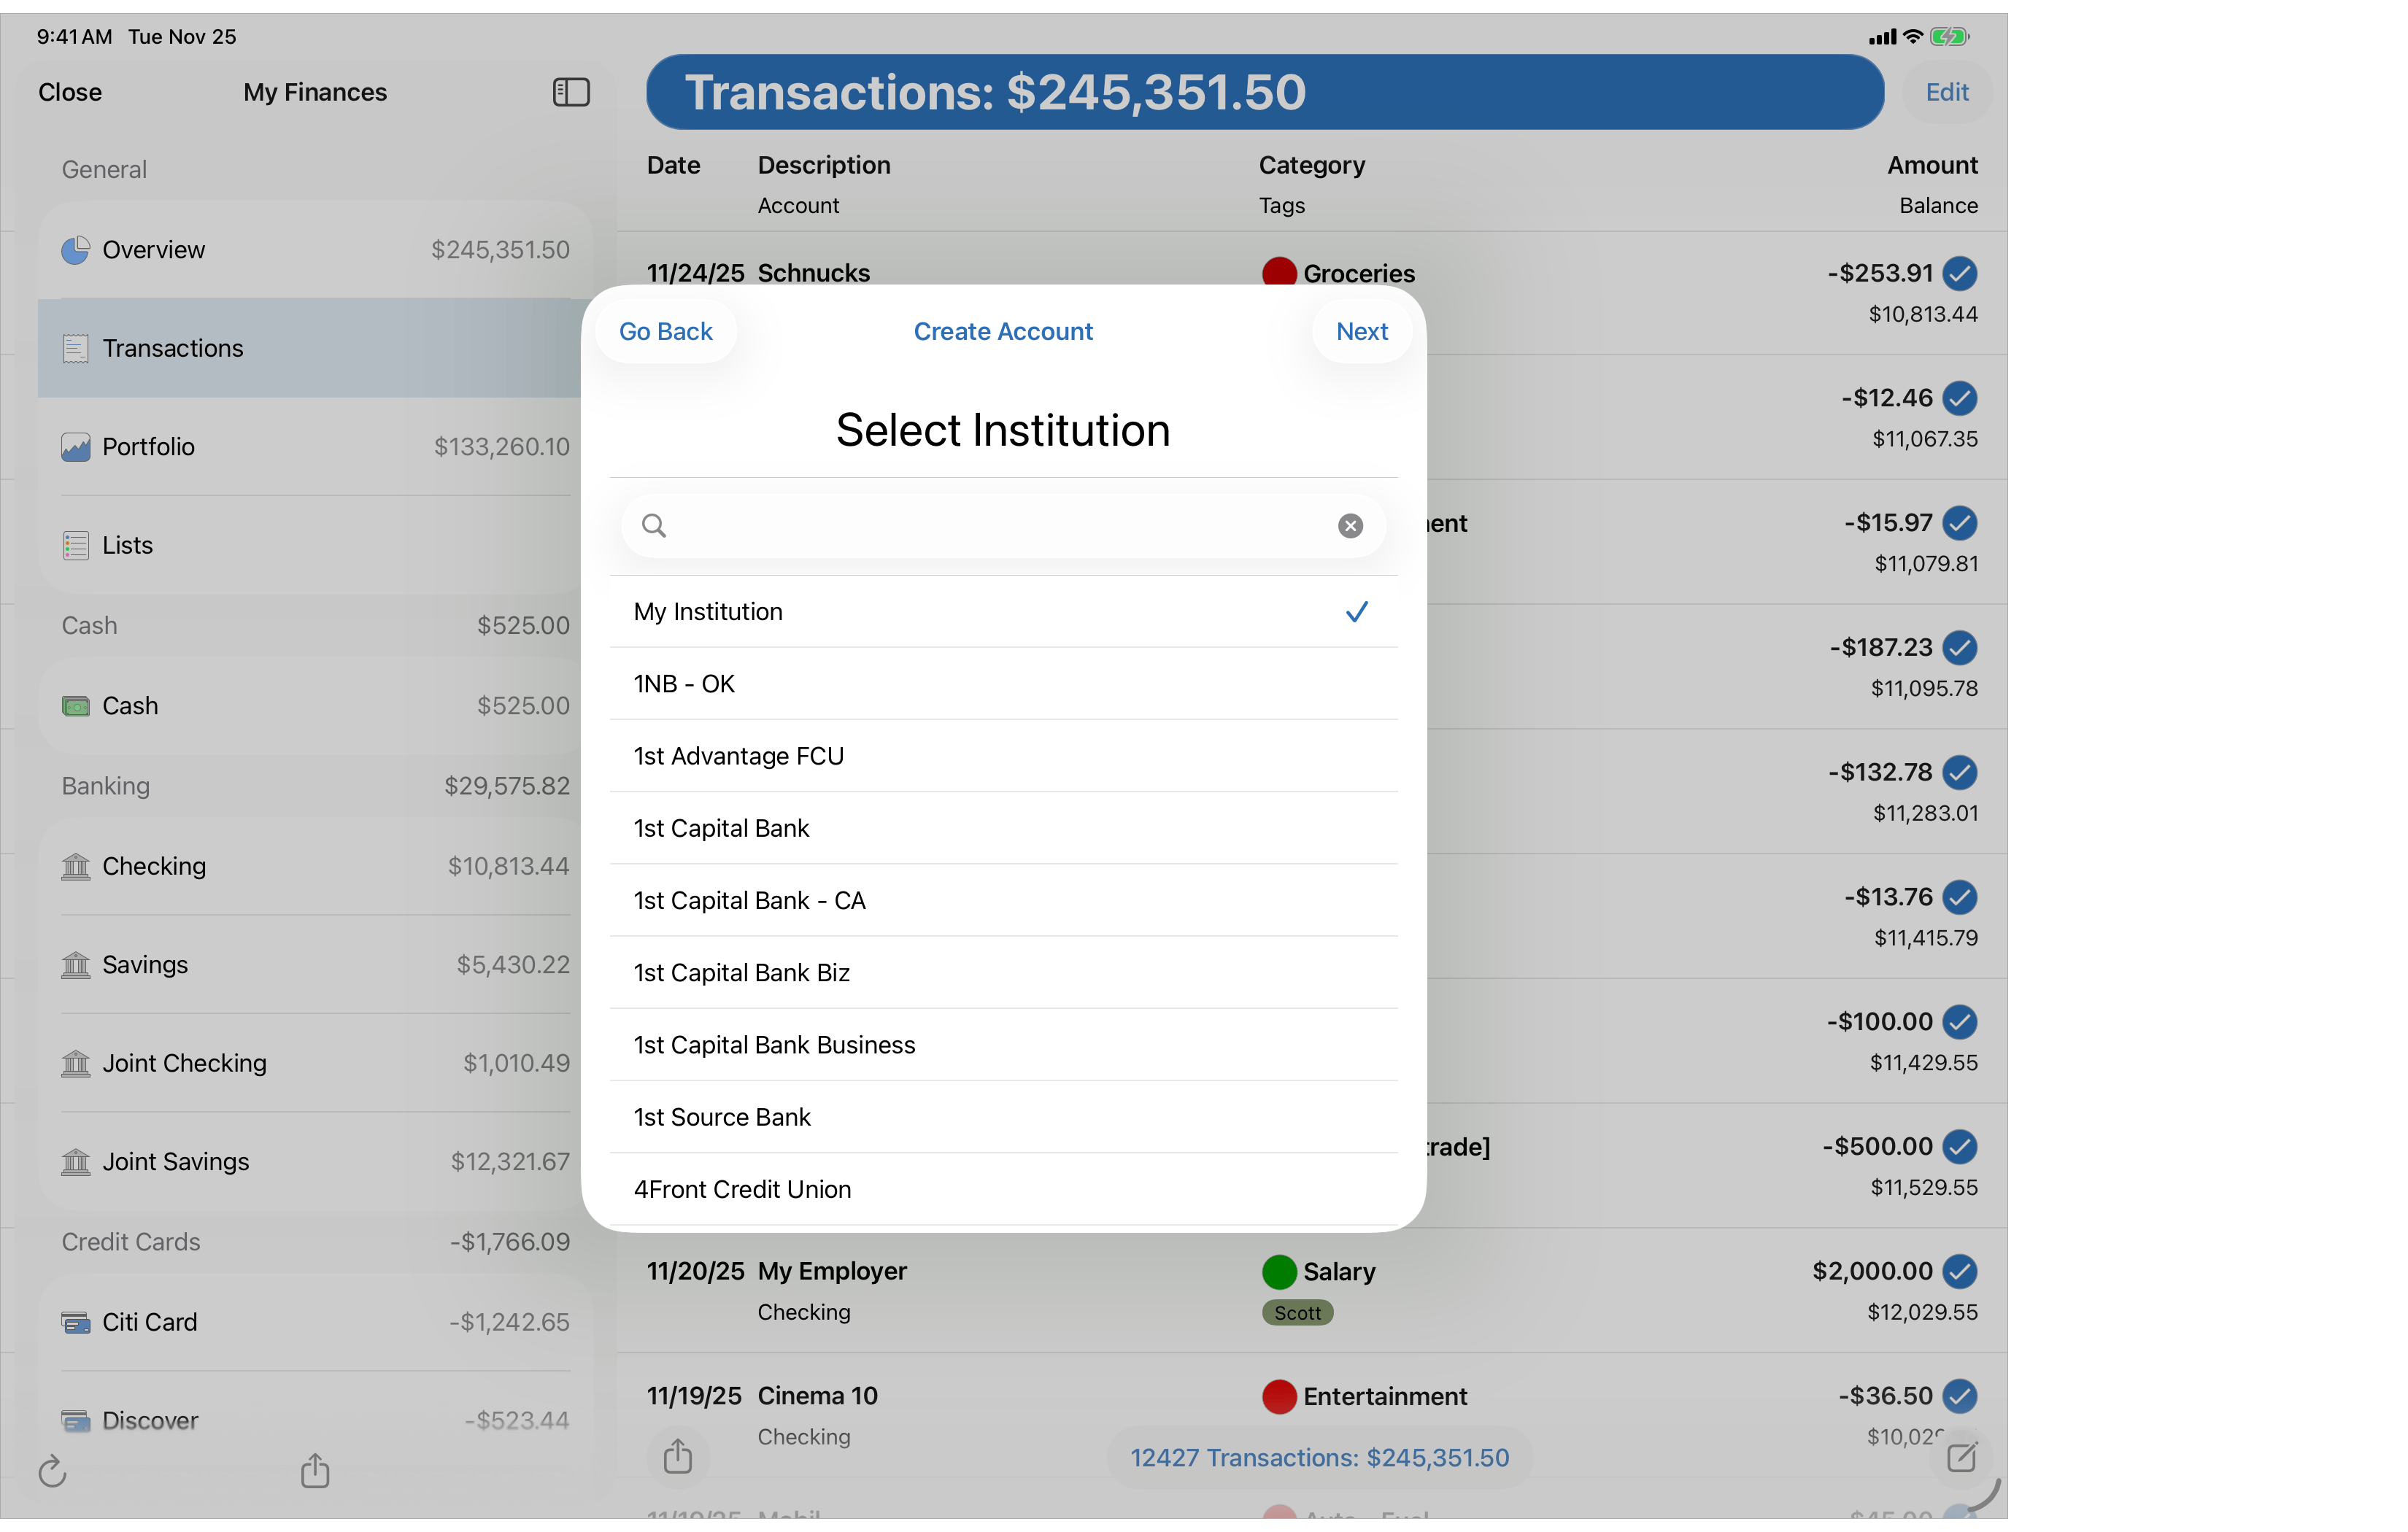The width and height of the screenshot is (2408, 1532).
Task: Tap the share icon below the transactions list
Action: click(x=678, y=1456)
